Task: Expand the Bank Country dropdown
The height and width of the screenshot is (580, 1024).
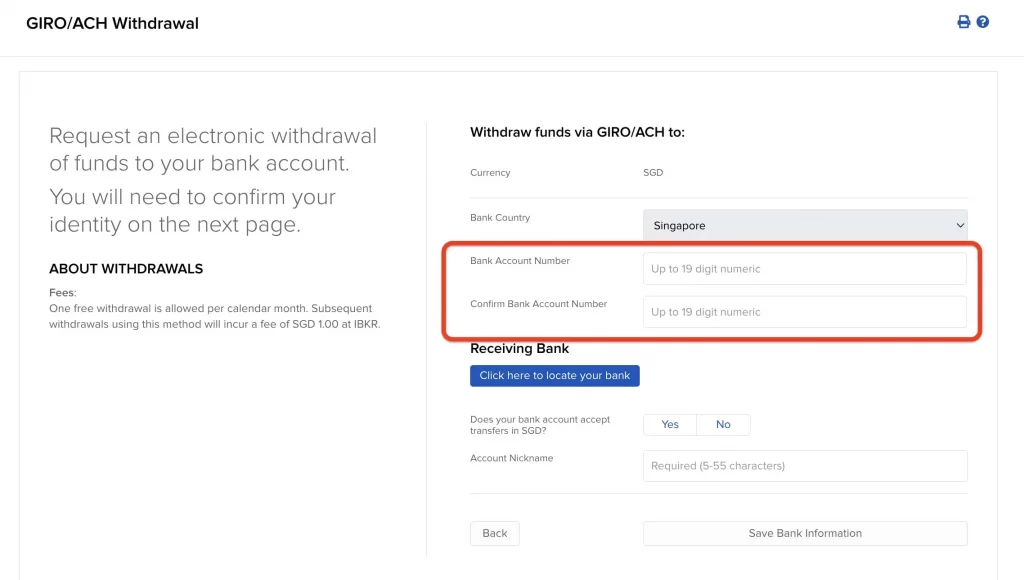Action: [x=805, y=225]
